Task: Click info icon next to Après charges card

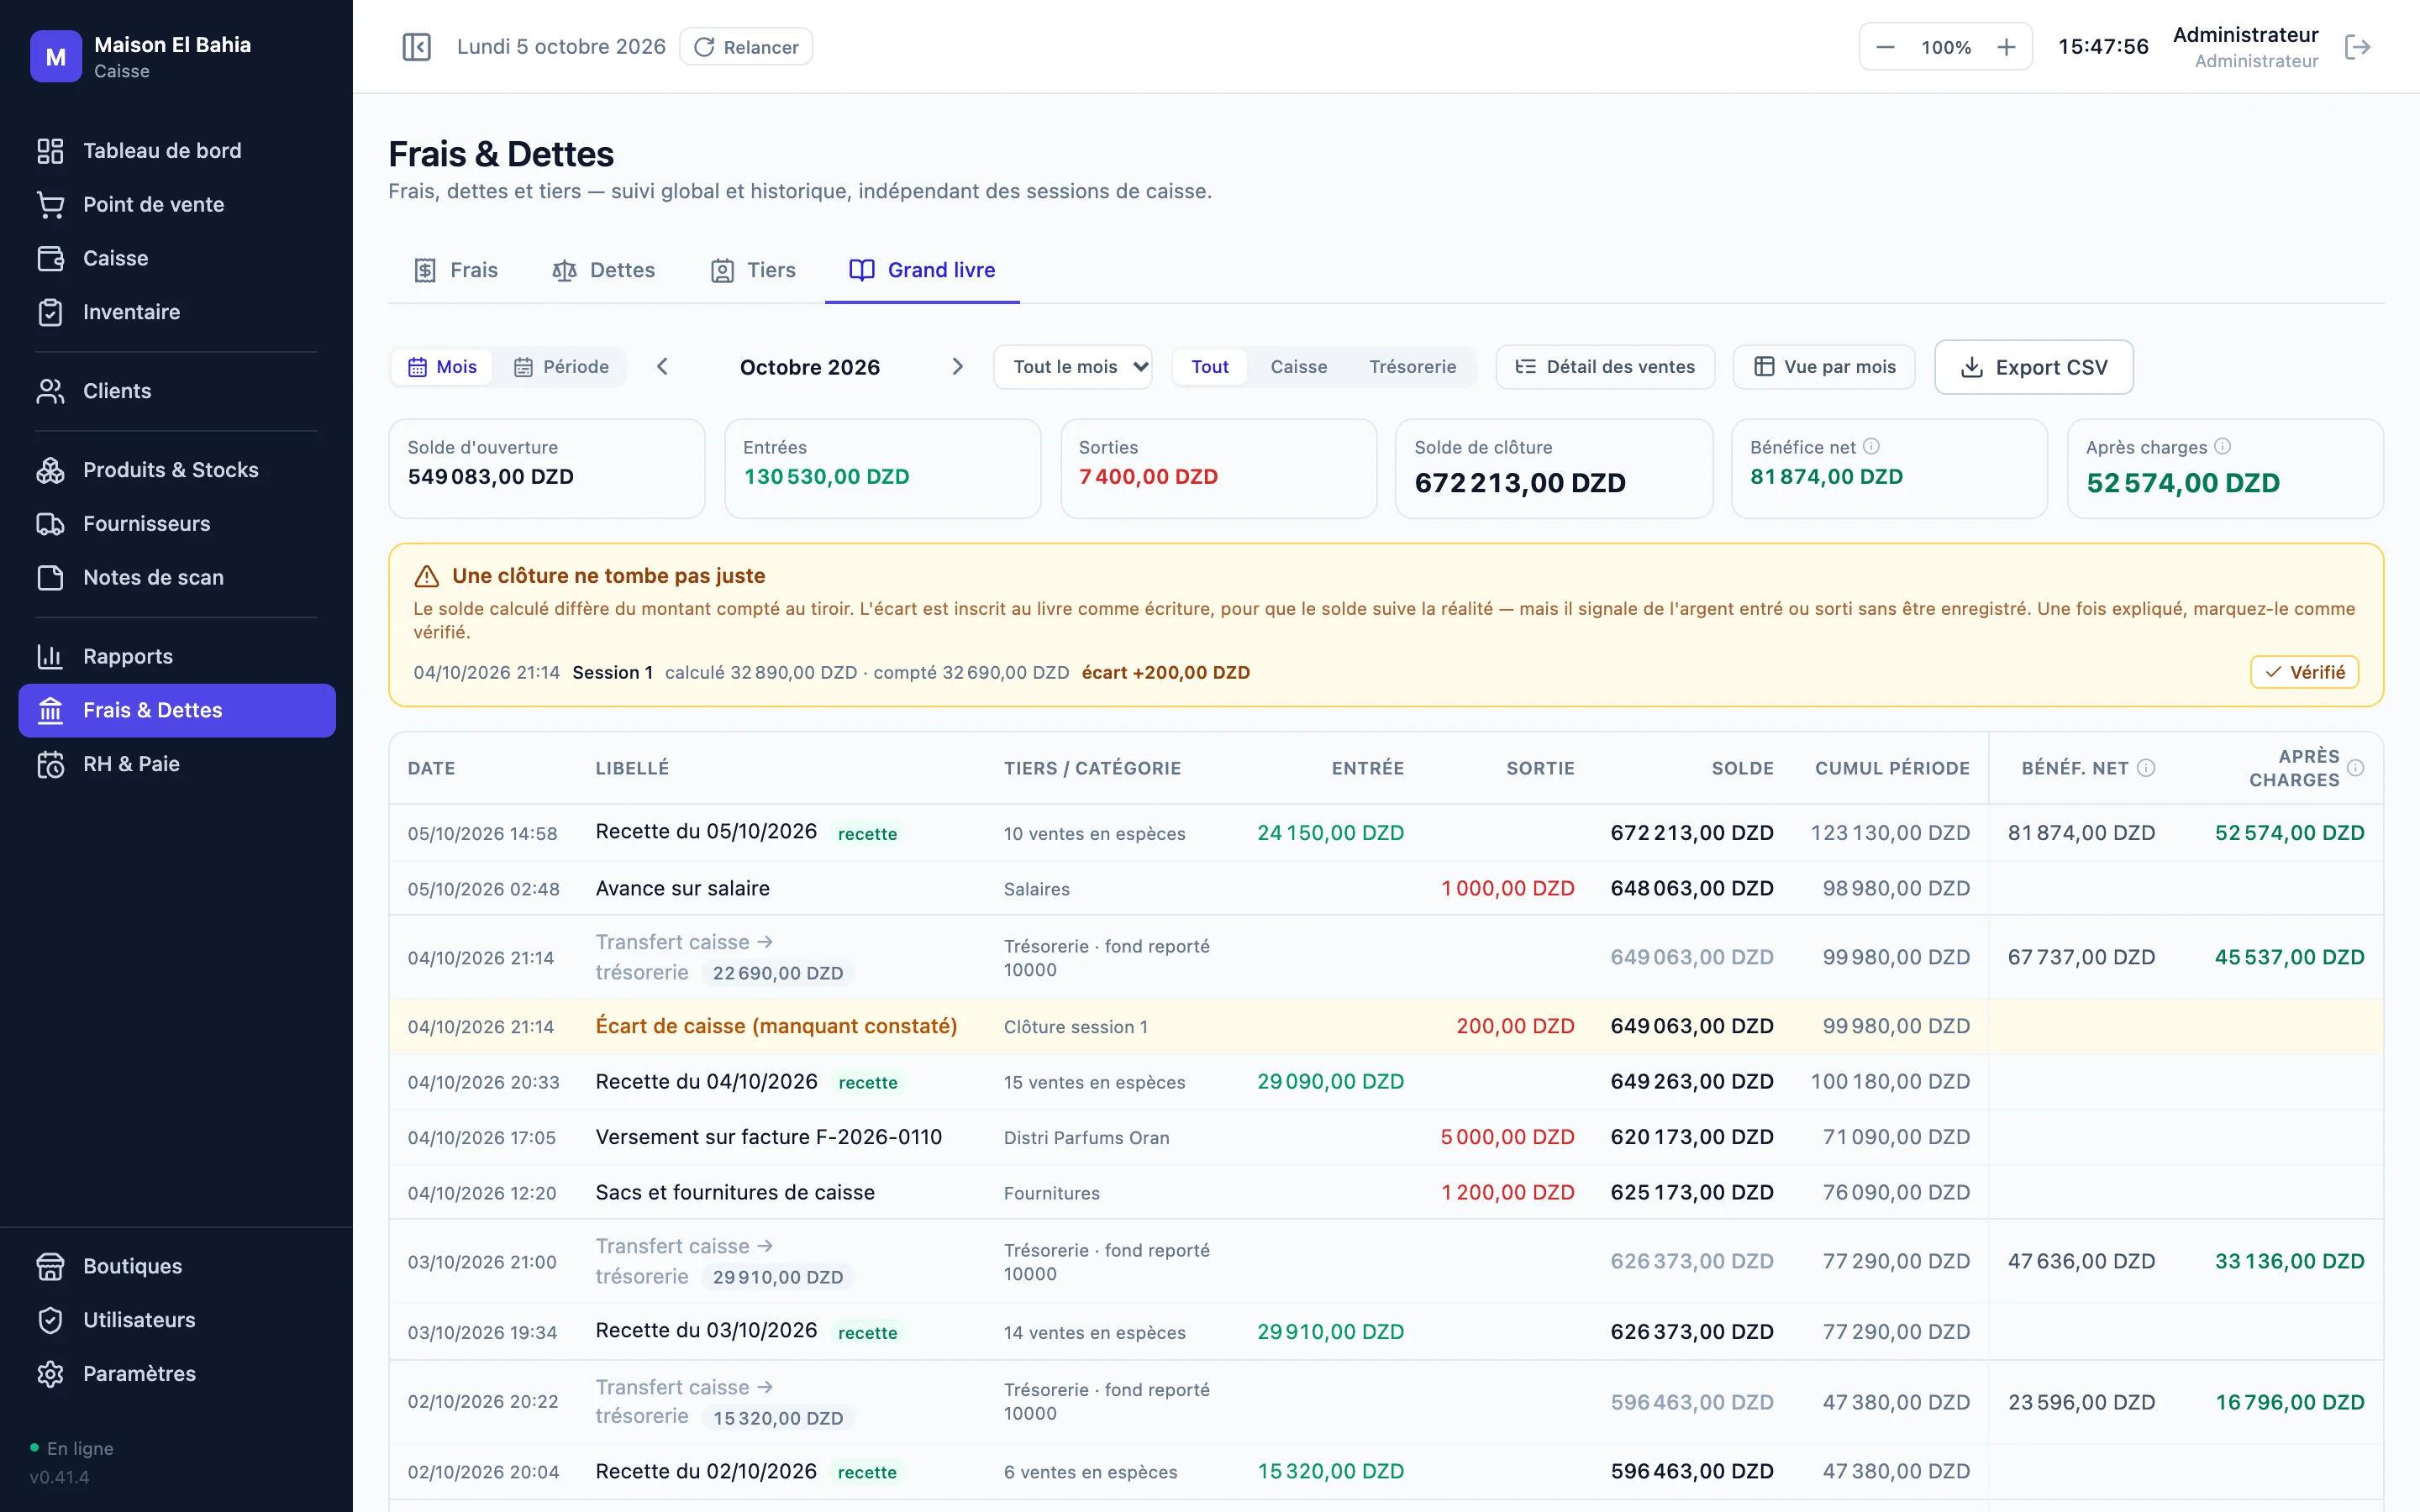Action: point(2222,446)
